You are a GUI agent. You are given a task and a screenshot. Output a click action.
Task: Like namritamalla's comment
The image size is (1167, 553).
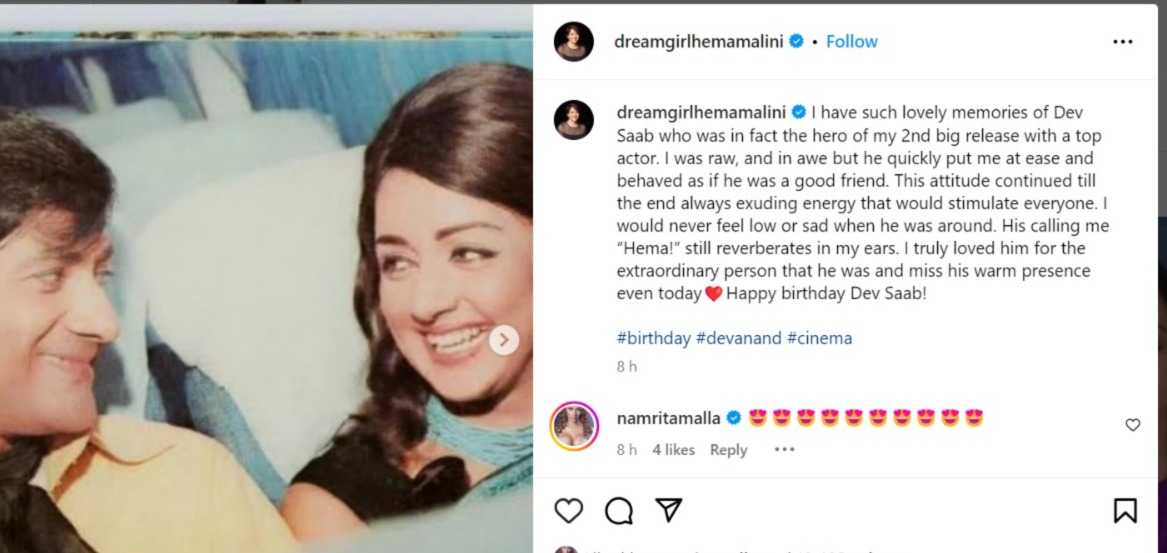tap(1133, 425)
